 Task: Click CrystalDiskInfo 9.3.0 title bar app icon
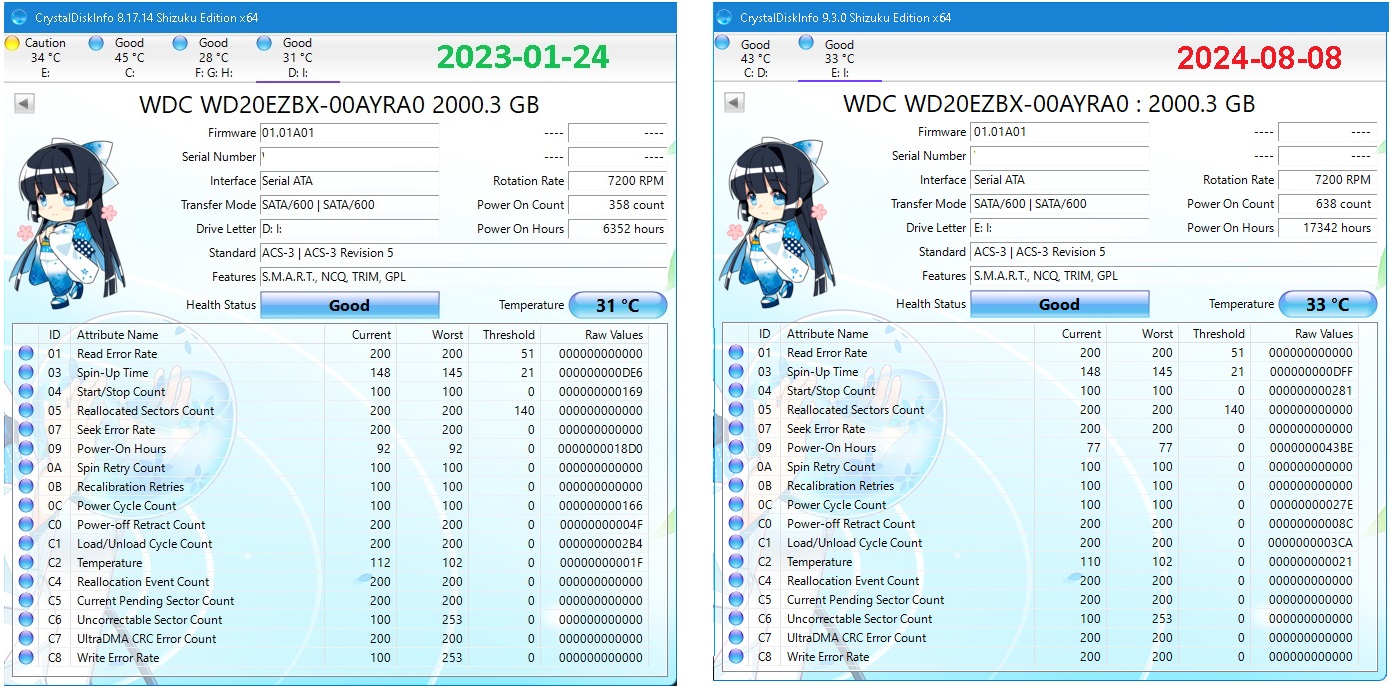[724, 17]
